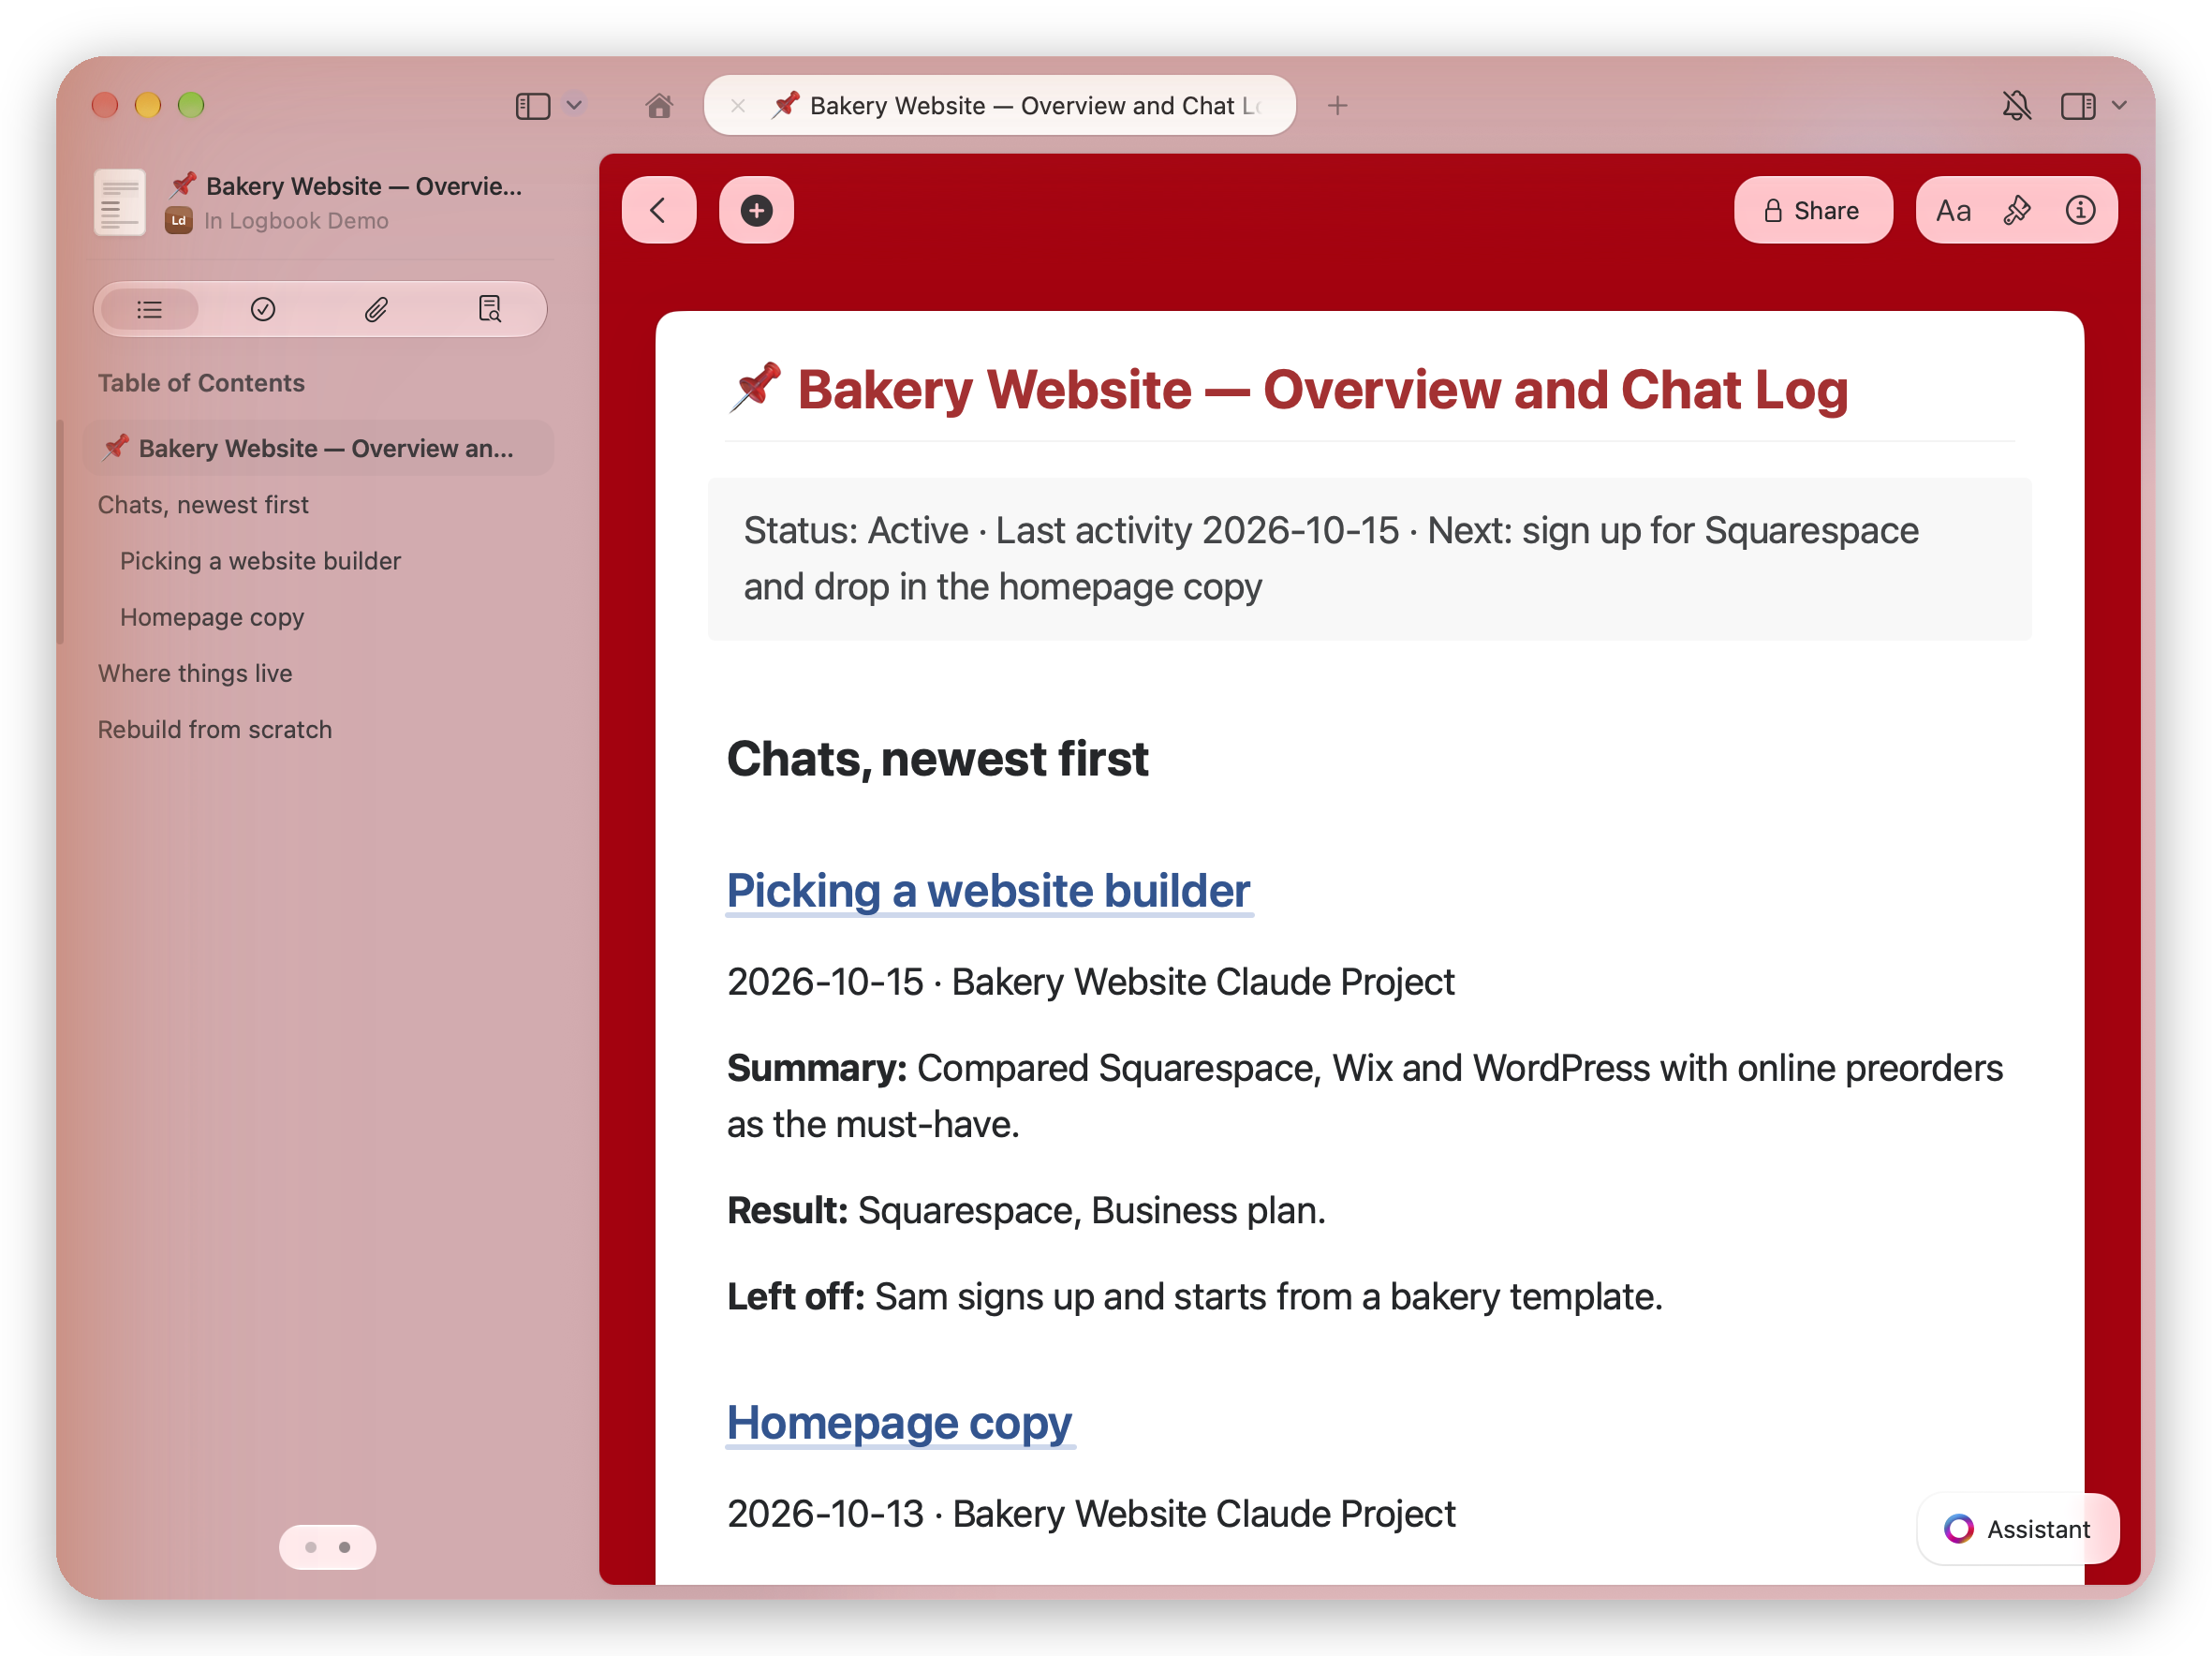Click the Result: Squarespace, Business plan line

(x=1026, y=1210)
